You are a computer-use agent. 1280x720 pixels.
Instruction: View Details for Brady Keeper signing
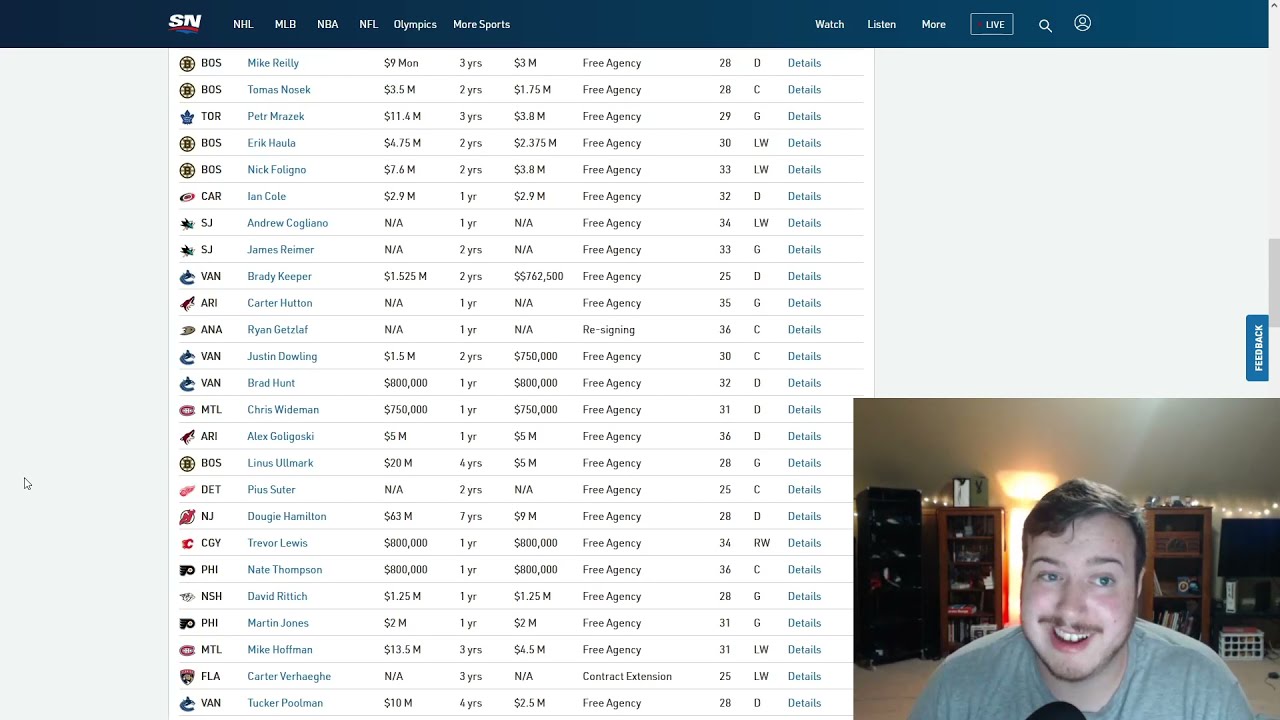tap(804, 276)
